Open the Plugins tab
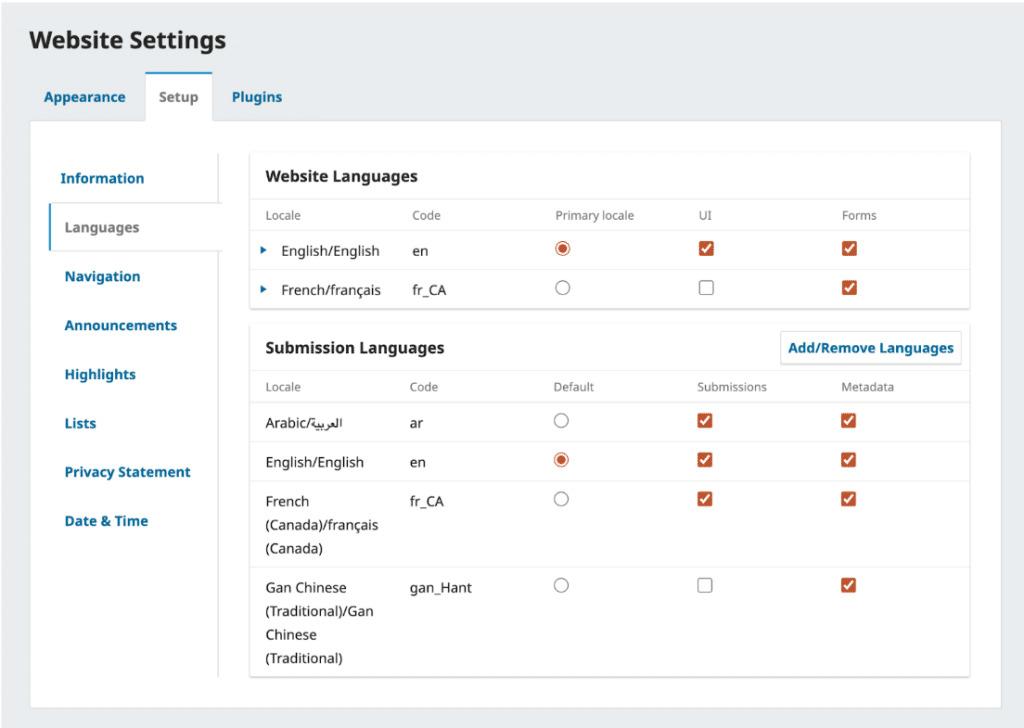Viewport: 1024px width, 728px height. (257, 97)
